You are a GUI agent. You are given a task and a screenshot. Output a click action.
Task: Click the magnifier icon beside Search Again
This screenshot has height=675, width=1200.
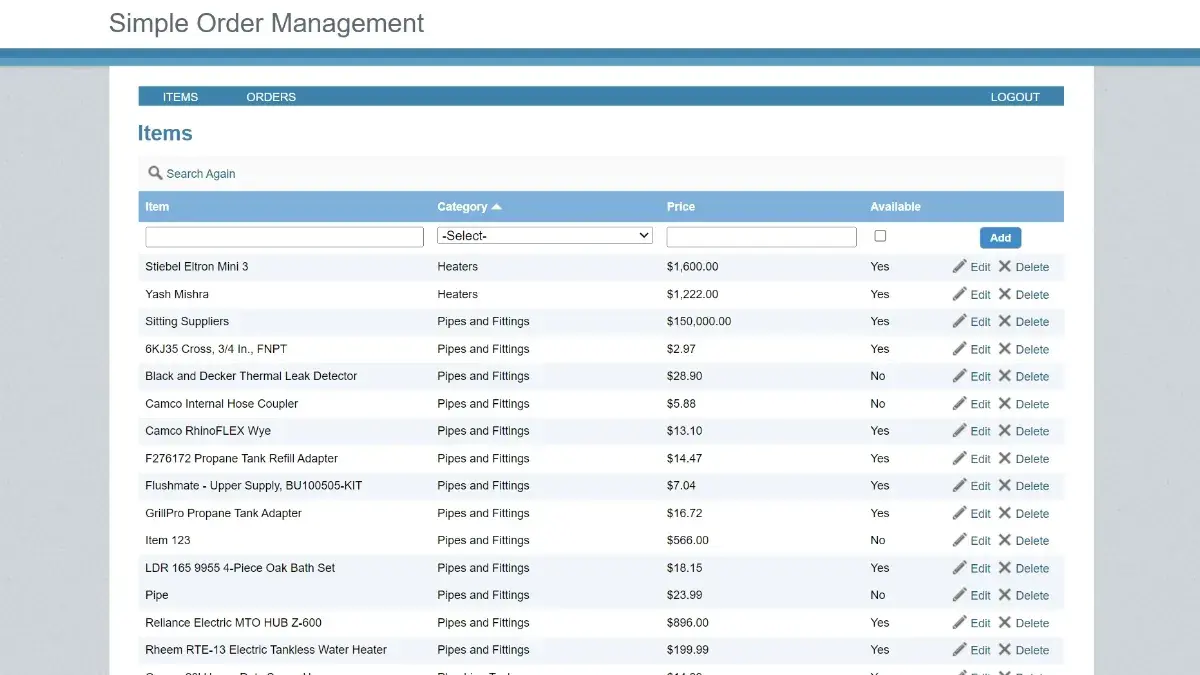click(x=155, y=173)
